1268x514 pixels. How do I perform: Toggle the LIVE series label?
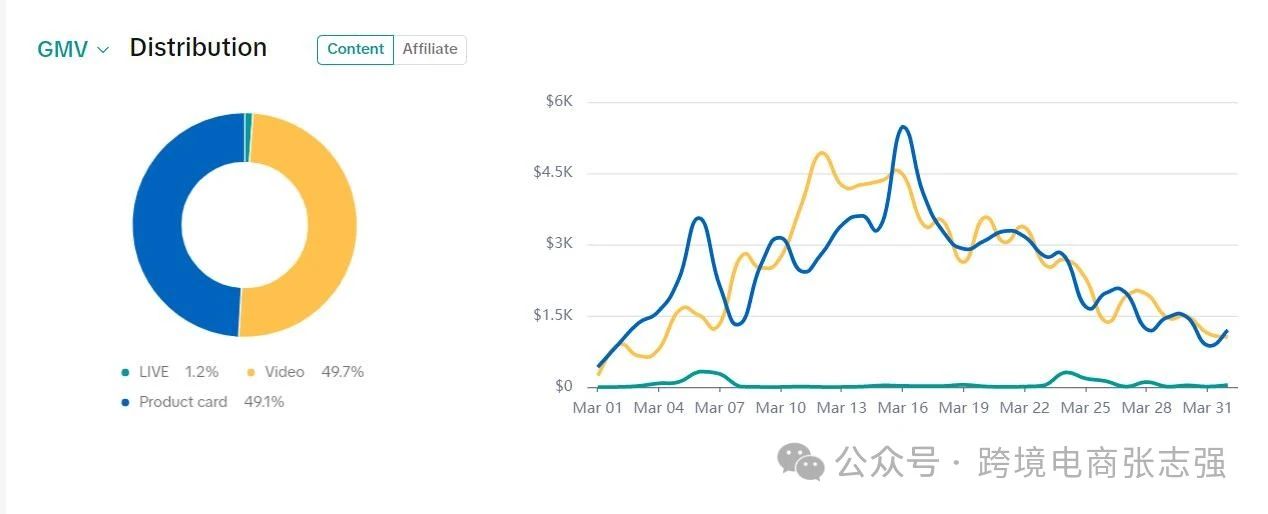pos(154,372)
